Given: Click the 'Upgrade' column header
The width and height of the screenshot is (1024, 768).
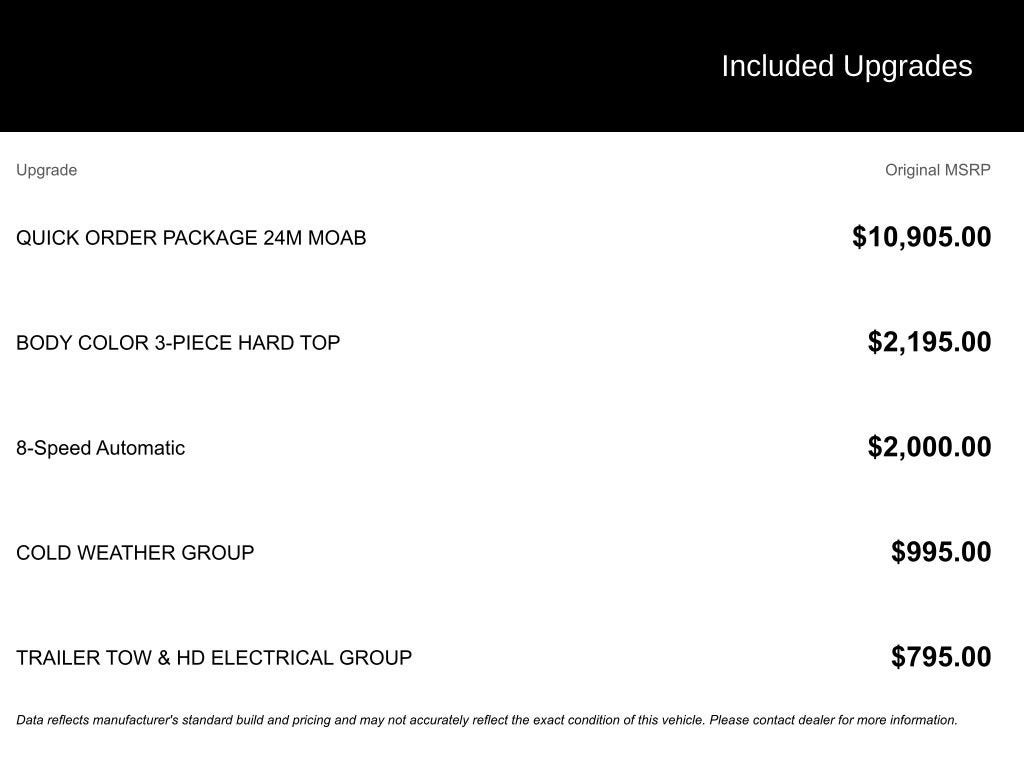Looking at the screenshot, I should 46,170.
